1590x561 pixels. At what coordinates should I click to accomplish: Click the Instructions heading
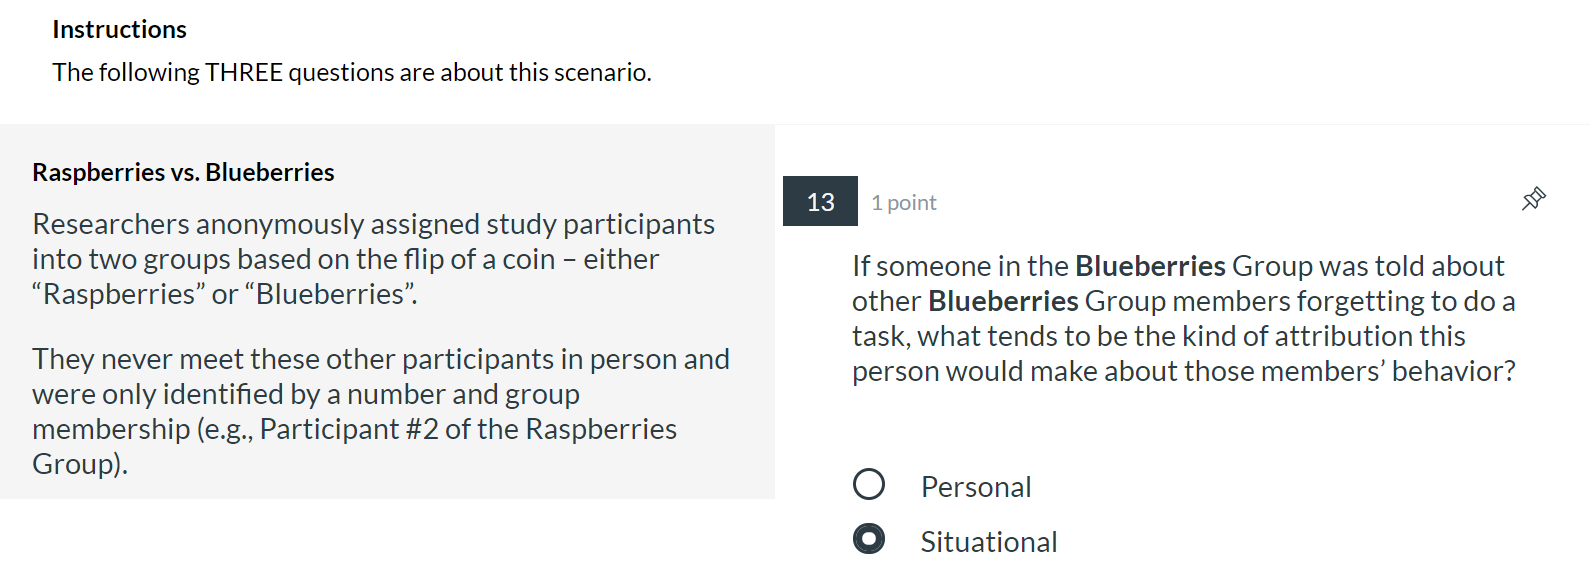(119, 30)
